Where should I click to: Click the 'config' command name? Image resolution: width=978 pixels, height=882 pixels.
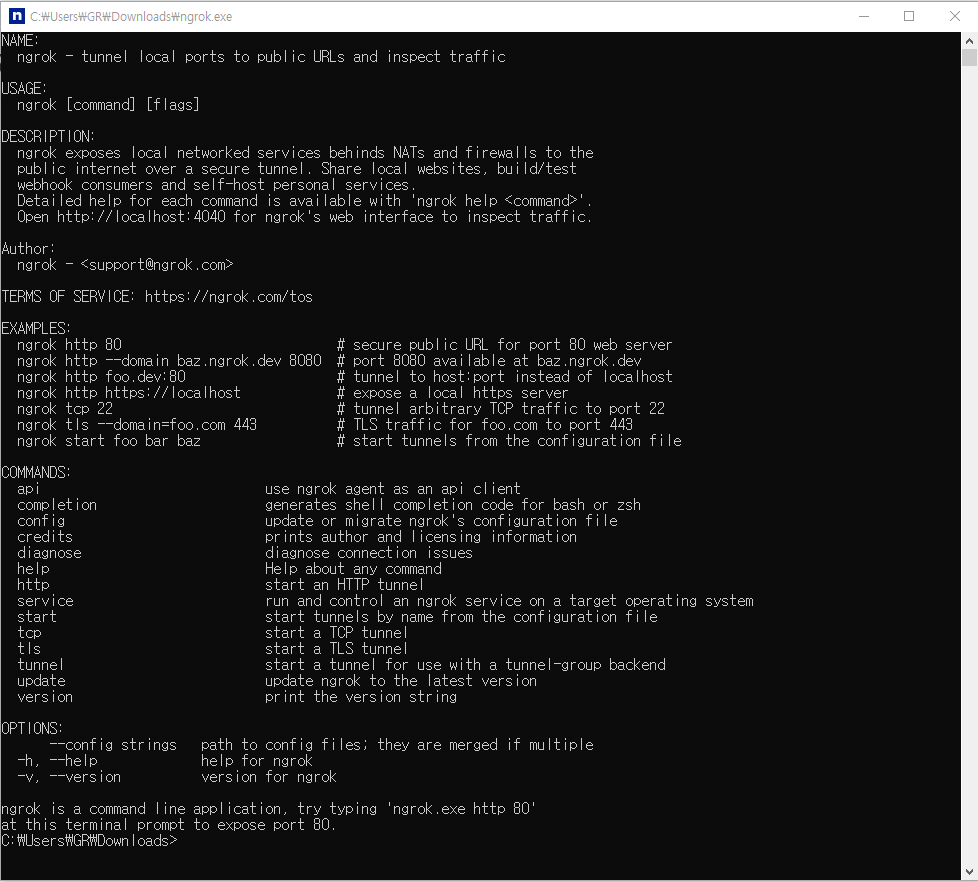click(41, 521)
